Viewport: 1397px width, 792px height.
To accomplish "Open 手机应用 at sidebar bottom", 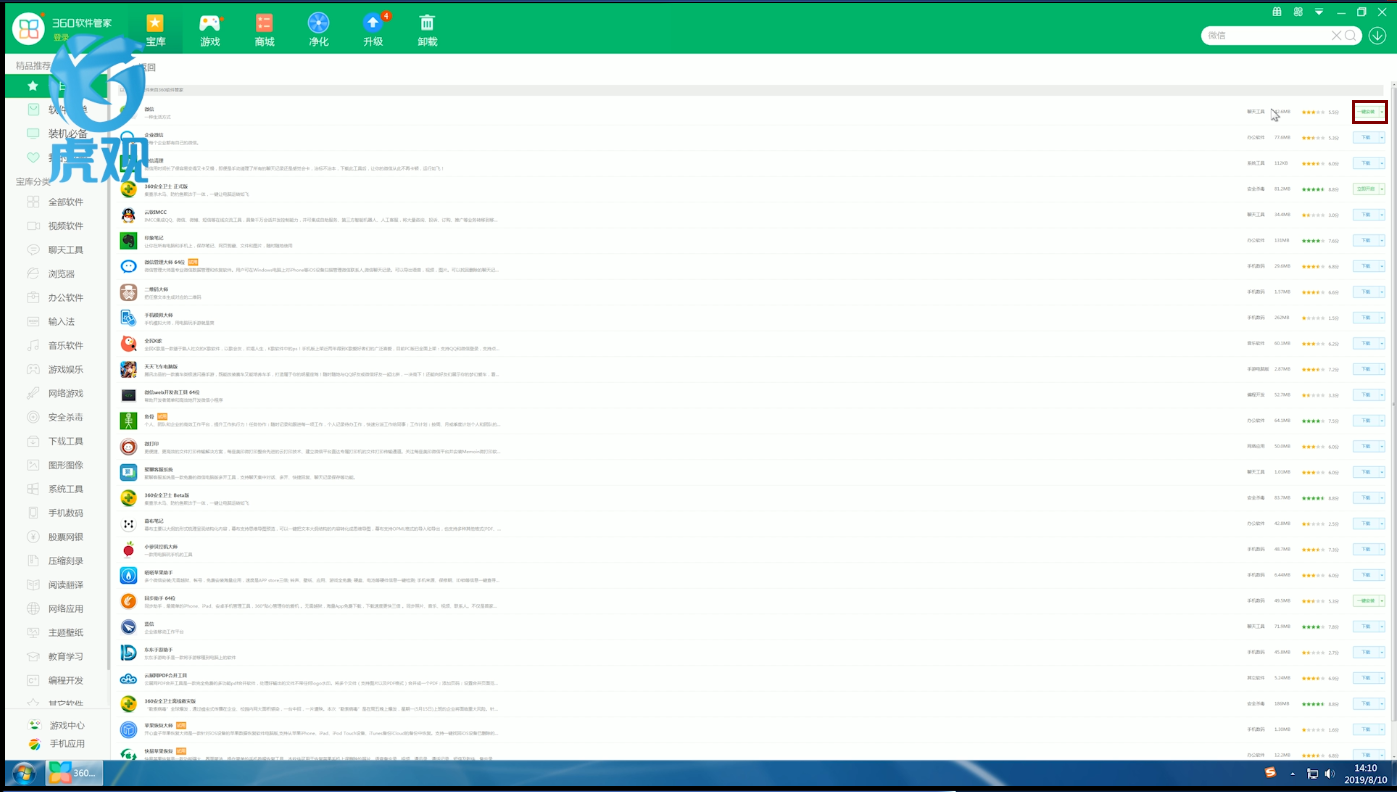I will tap(57, 744).
